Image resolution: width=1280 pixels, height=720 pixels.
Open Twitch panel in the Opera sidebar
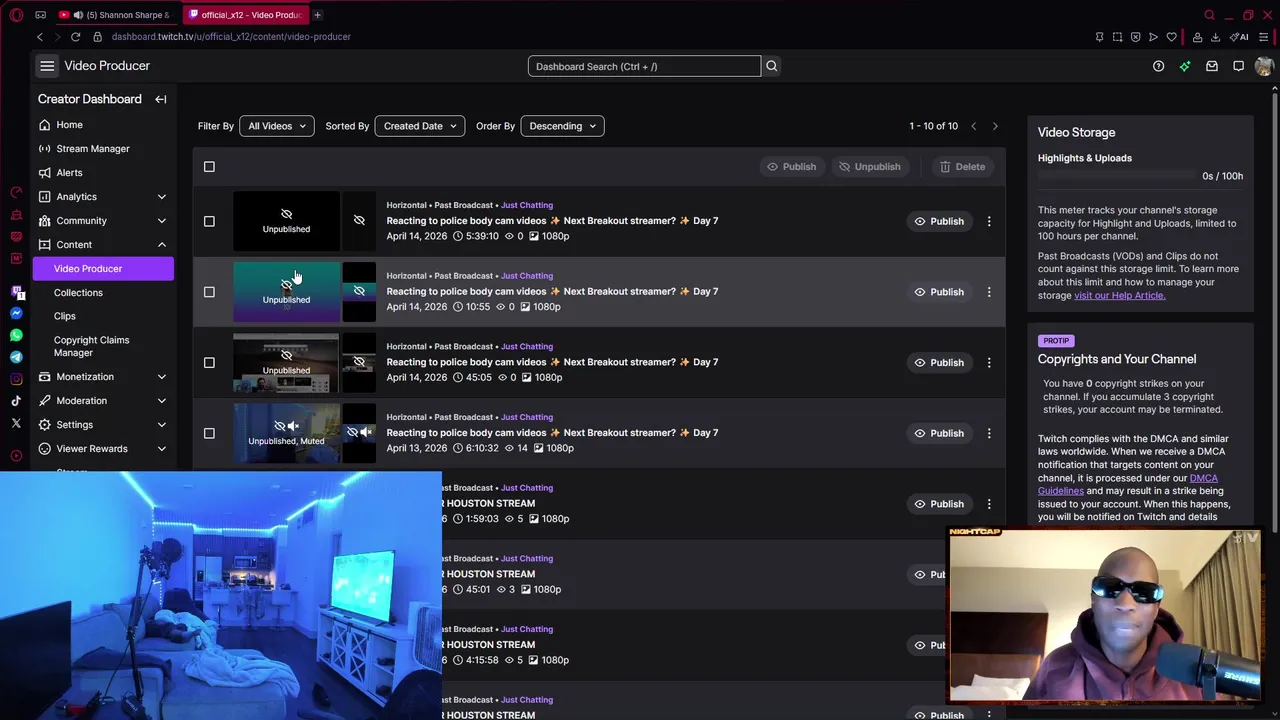[17, 292]
